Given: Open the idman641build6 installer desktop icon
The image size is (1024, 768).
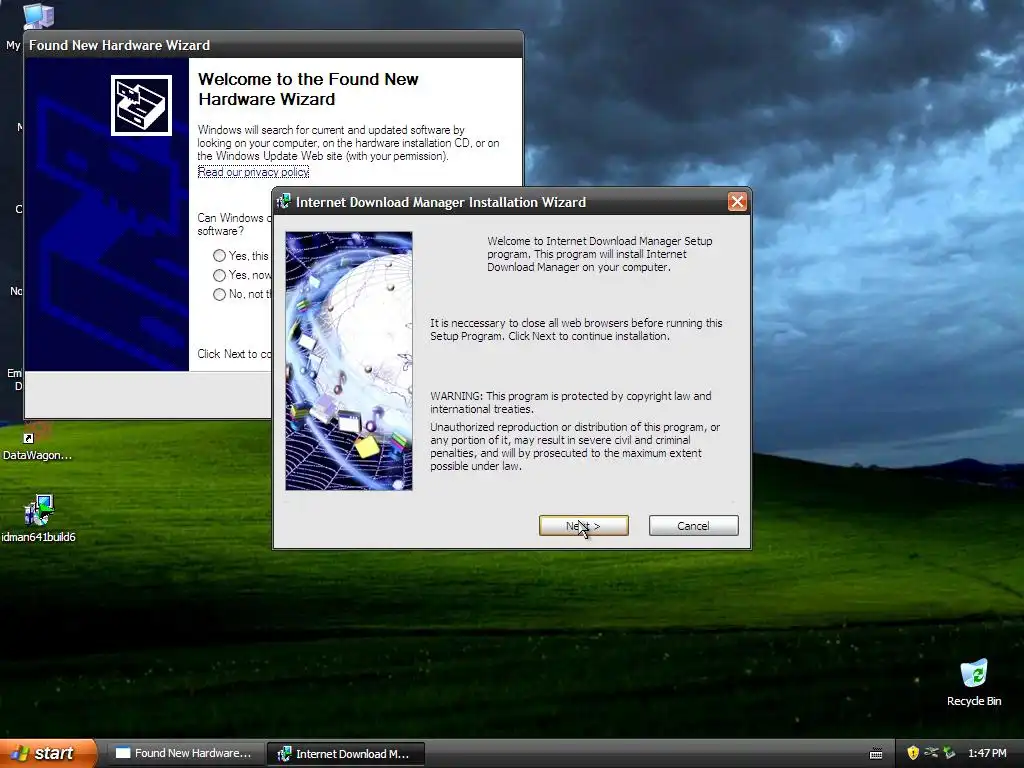Looking at the screenshot, I should (39, 518).
